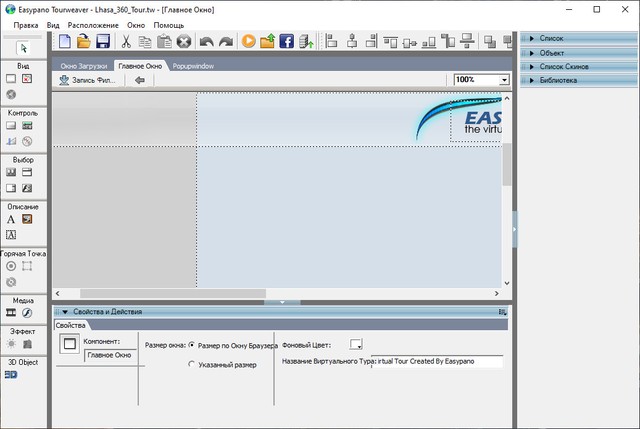
Task: Redo the last action
Action: click(x=226, y=41)
